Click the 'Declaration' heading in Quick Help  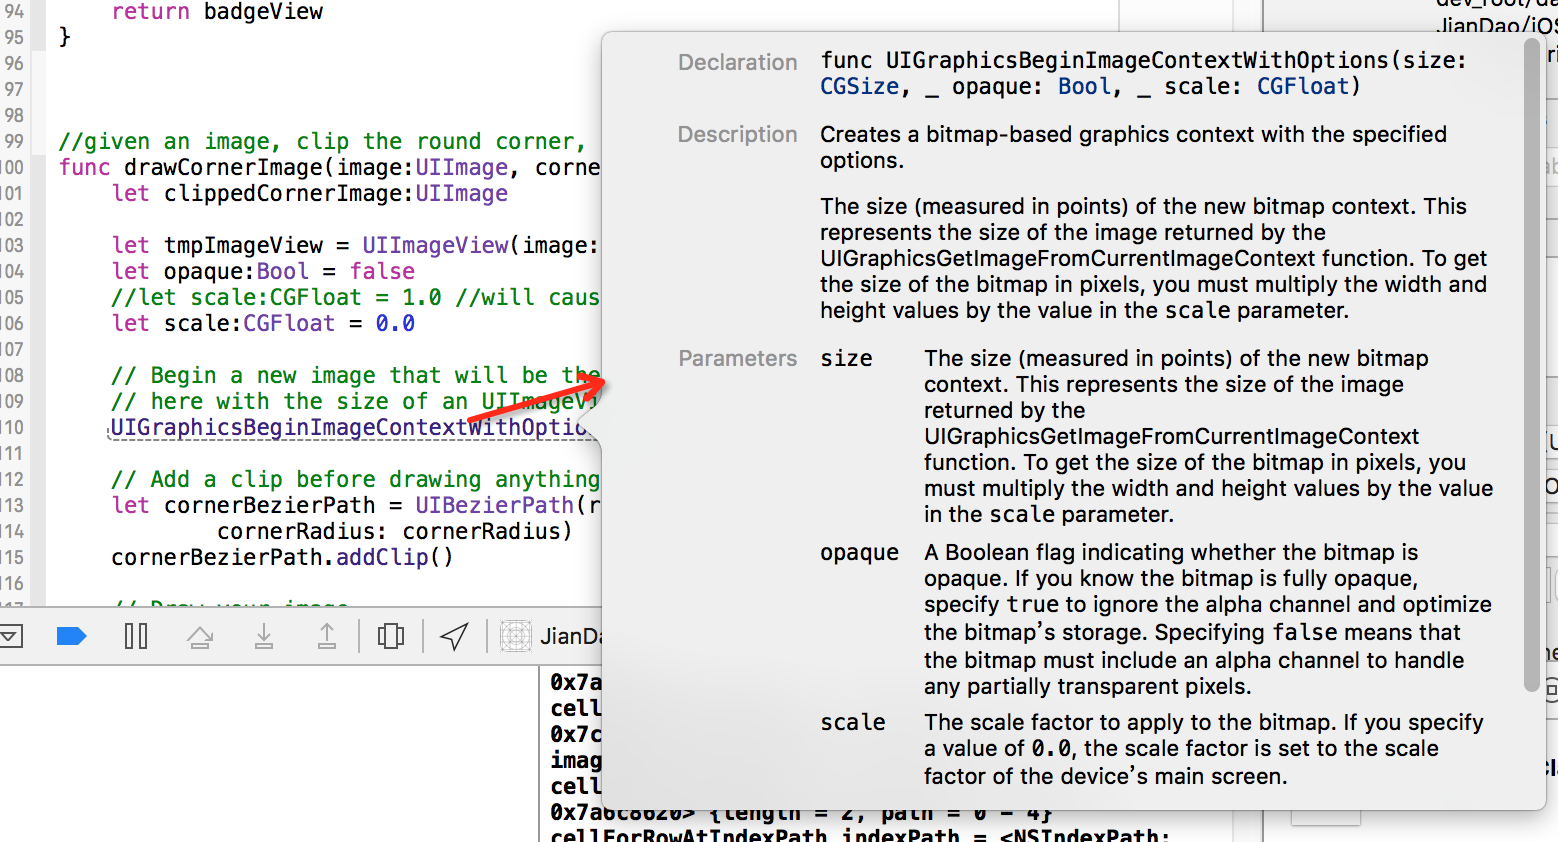[738, 62]
